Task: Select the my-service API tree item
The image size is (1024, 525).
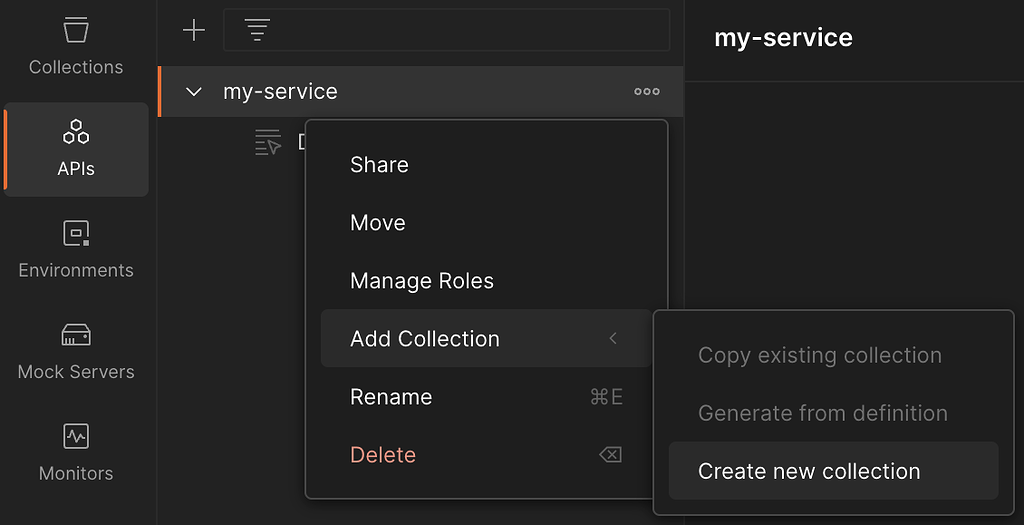Action: pyautogui.click(x=280, y=92)
